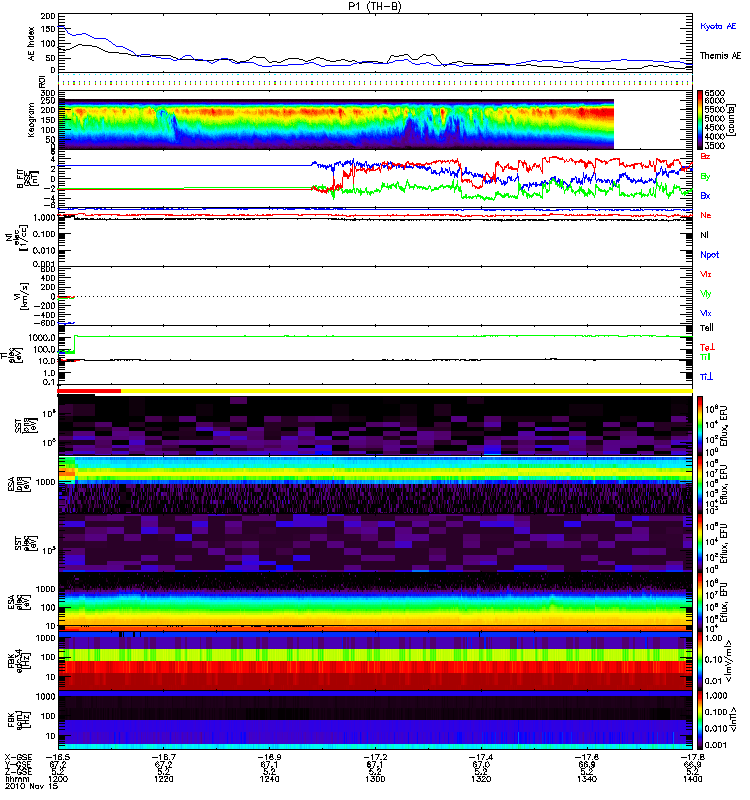This screenshot has height=800, width=750.
Task: Click the blue "Vix" velocity legend label
Action: pos(705,313)
